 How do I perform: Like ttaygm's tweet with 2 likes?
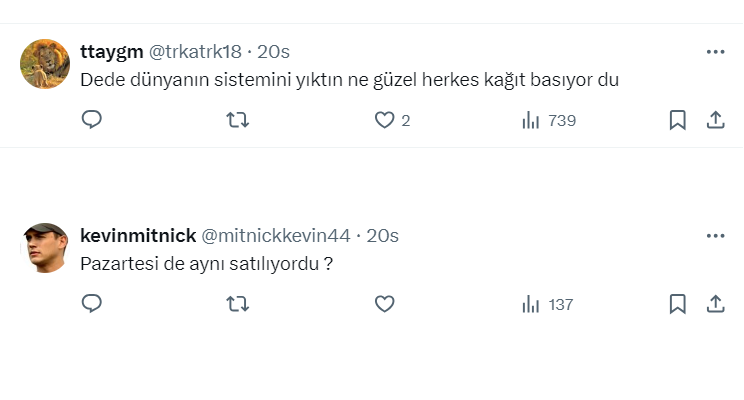click(385, 120)
